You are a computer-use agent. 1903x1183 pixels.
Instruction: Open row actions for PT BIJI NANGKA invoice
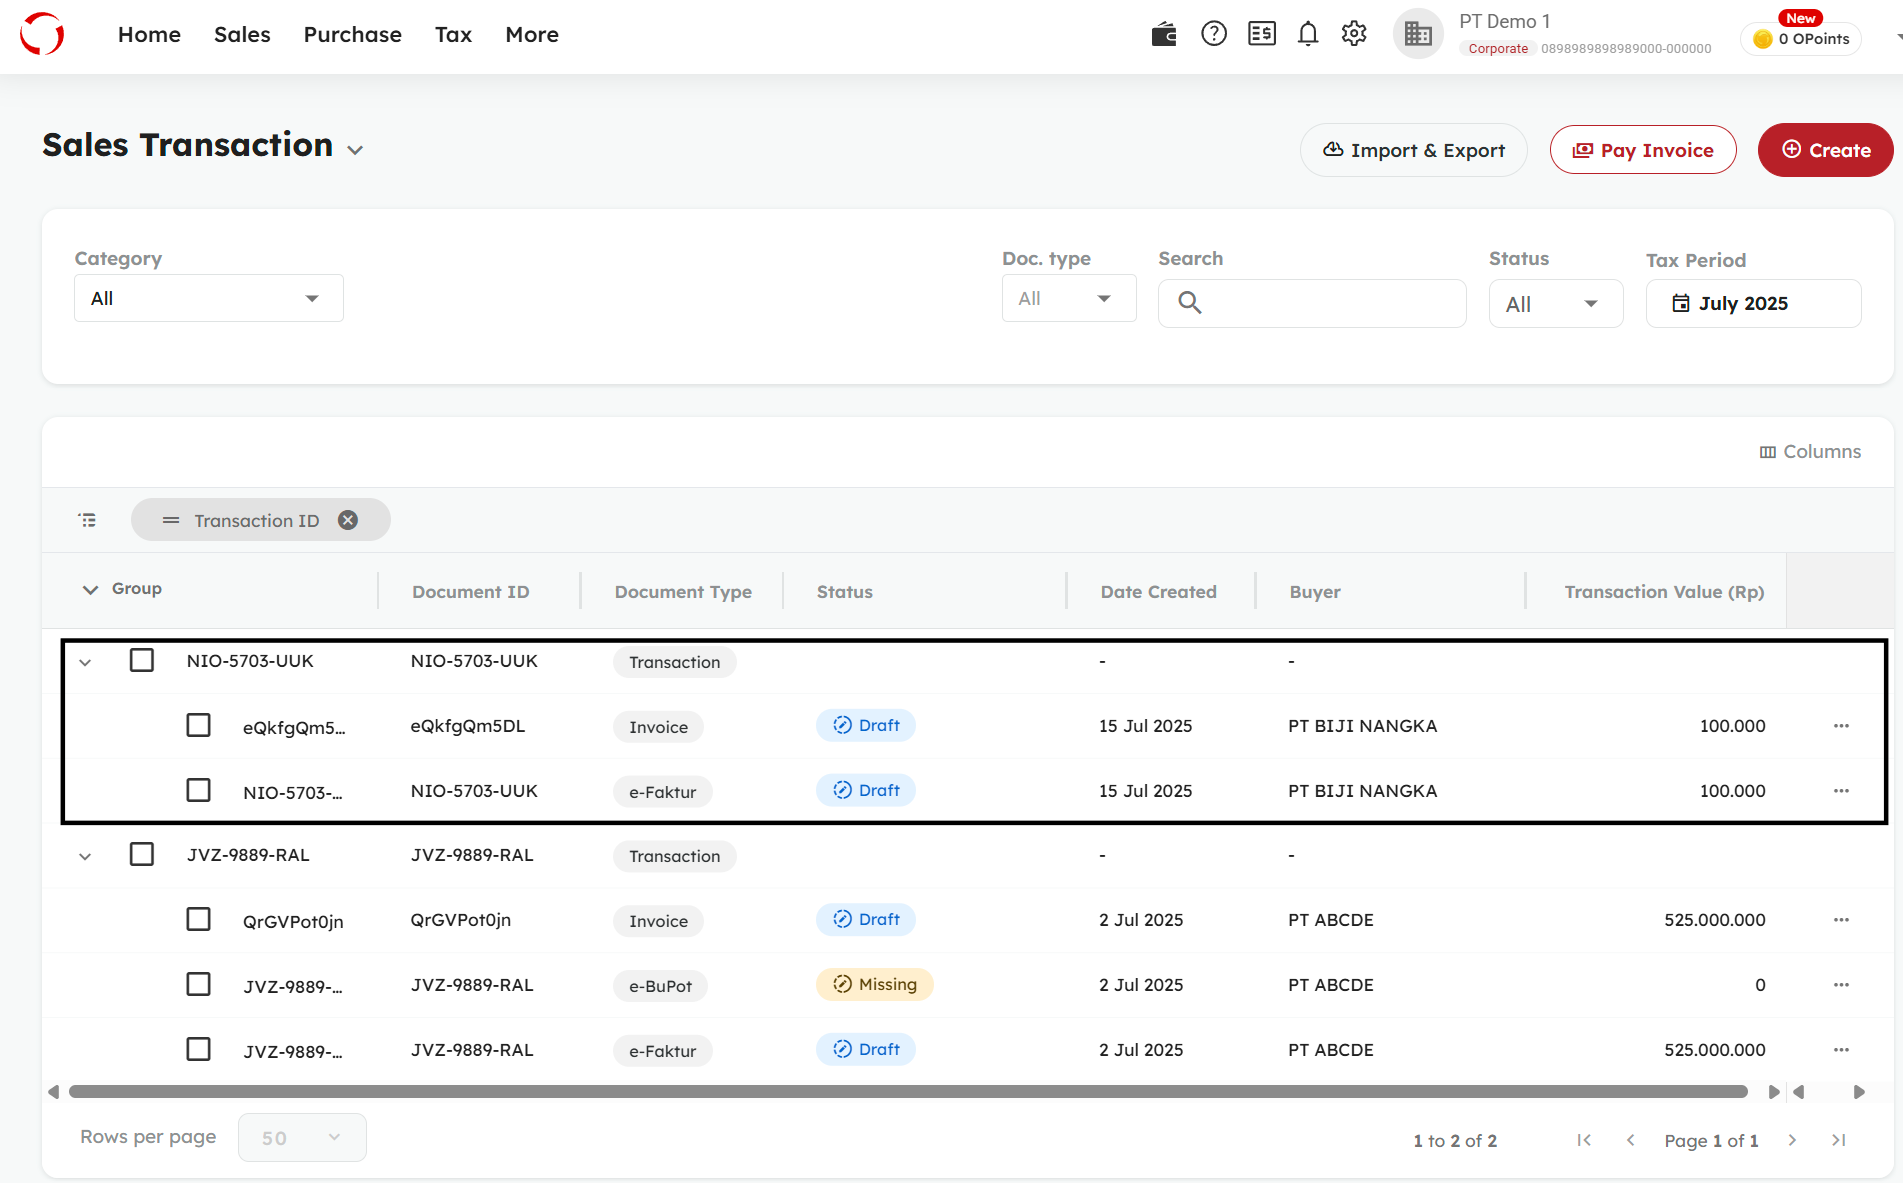(x=1841, y=726)
